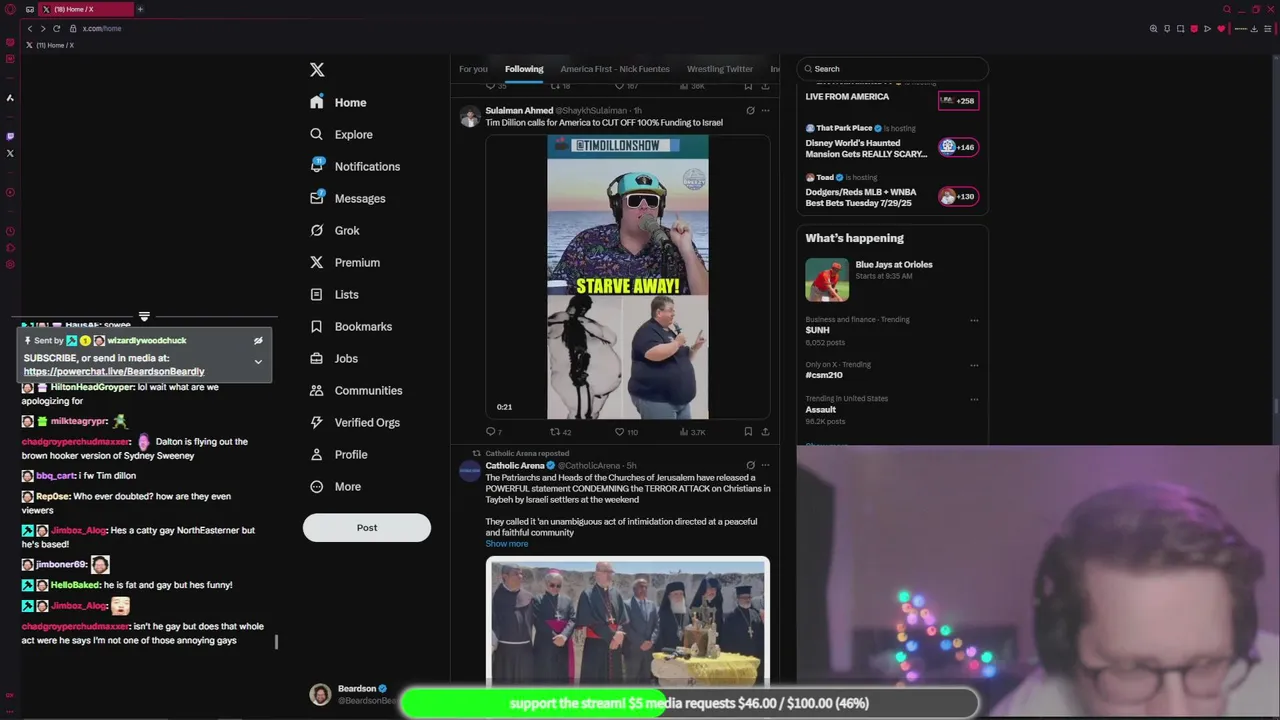
Task: Join the LIVE FROM AMERICA space
Action: (958, 101)
